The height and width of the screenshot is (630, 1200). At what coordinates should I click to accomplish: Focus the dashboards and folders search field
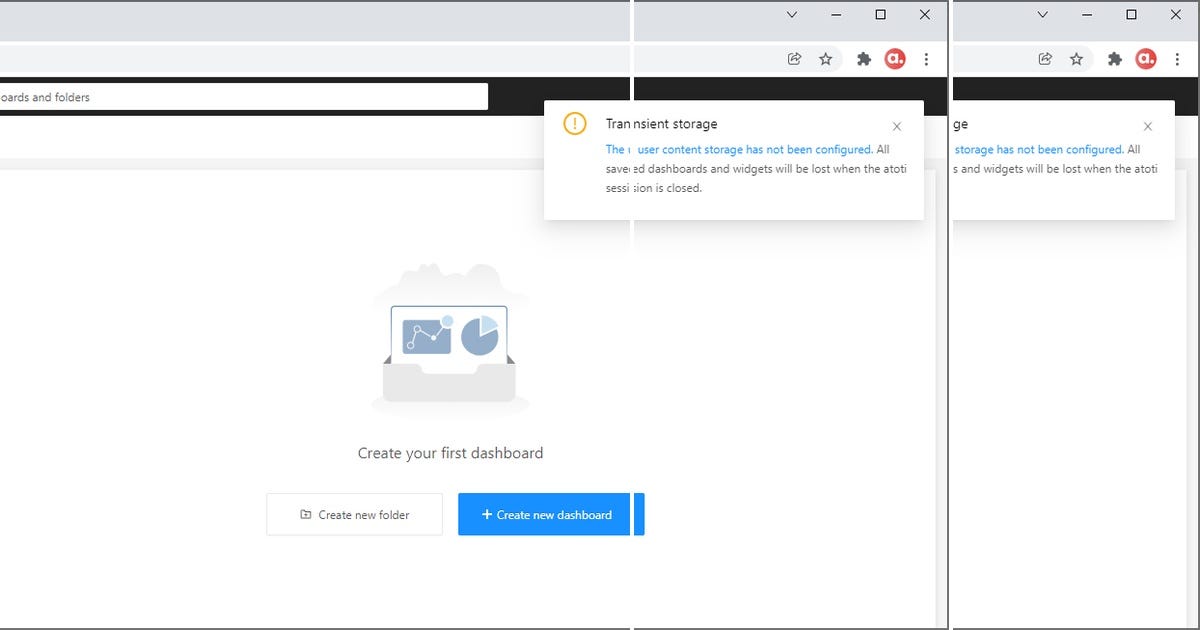point(243,97)
